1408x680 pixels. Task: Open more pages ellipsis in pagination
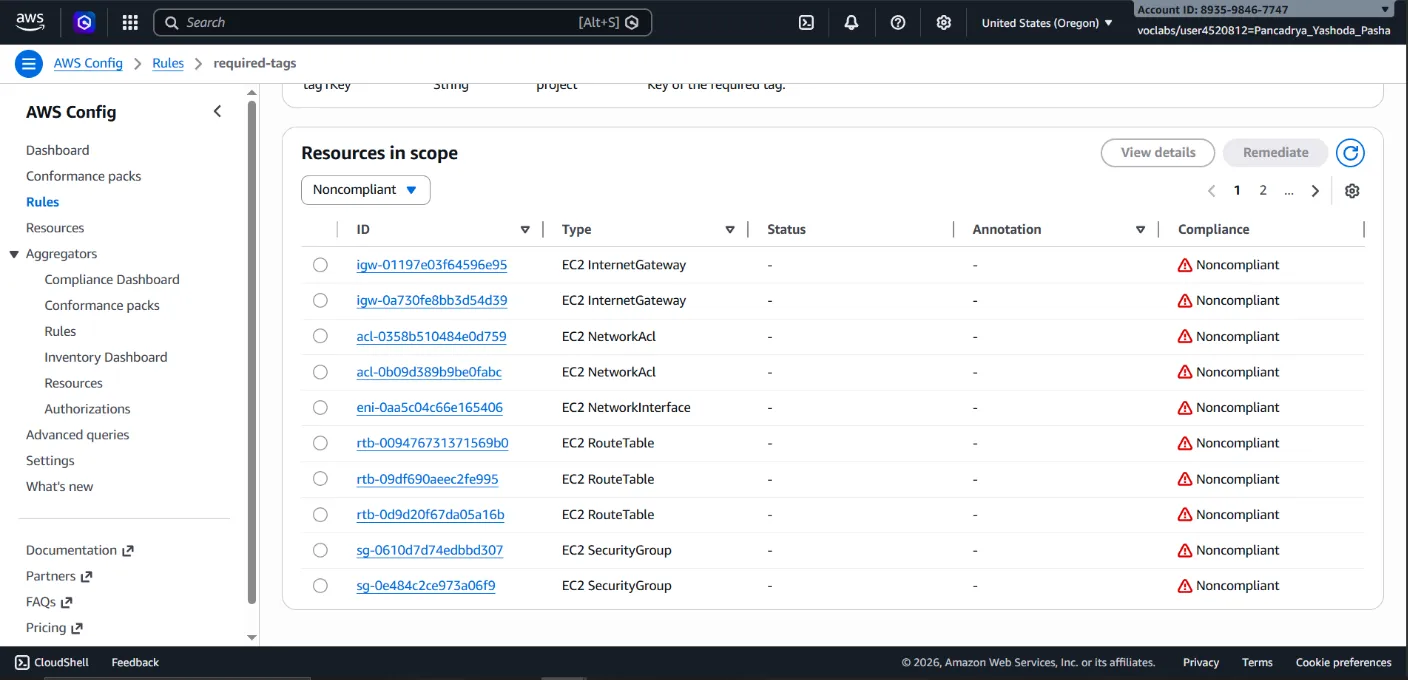pos(1289,191)
